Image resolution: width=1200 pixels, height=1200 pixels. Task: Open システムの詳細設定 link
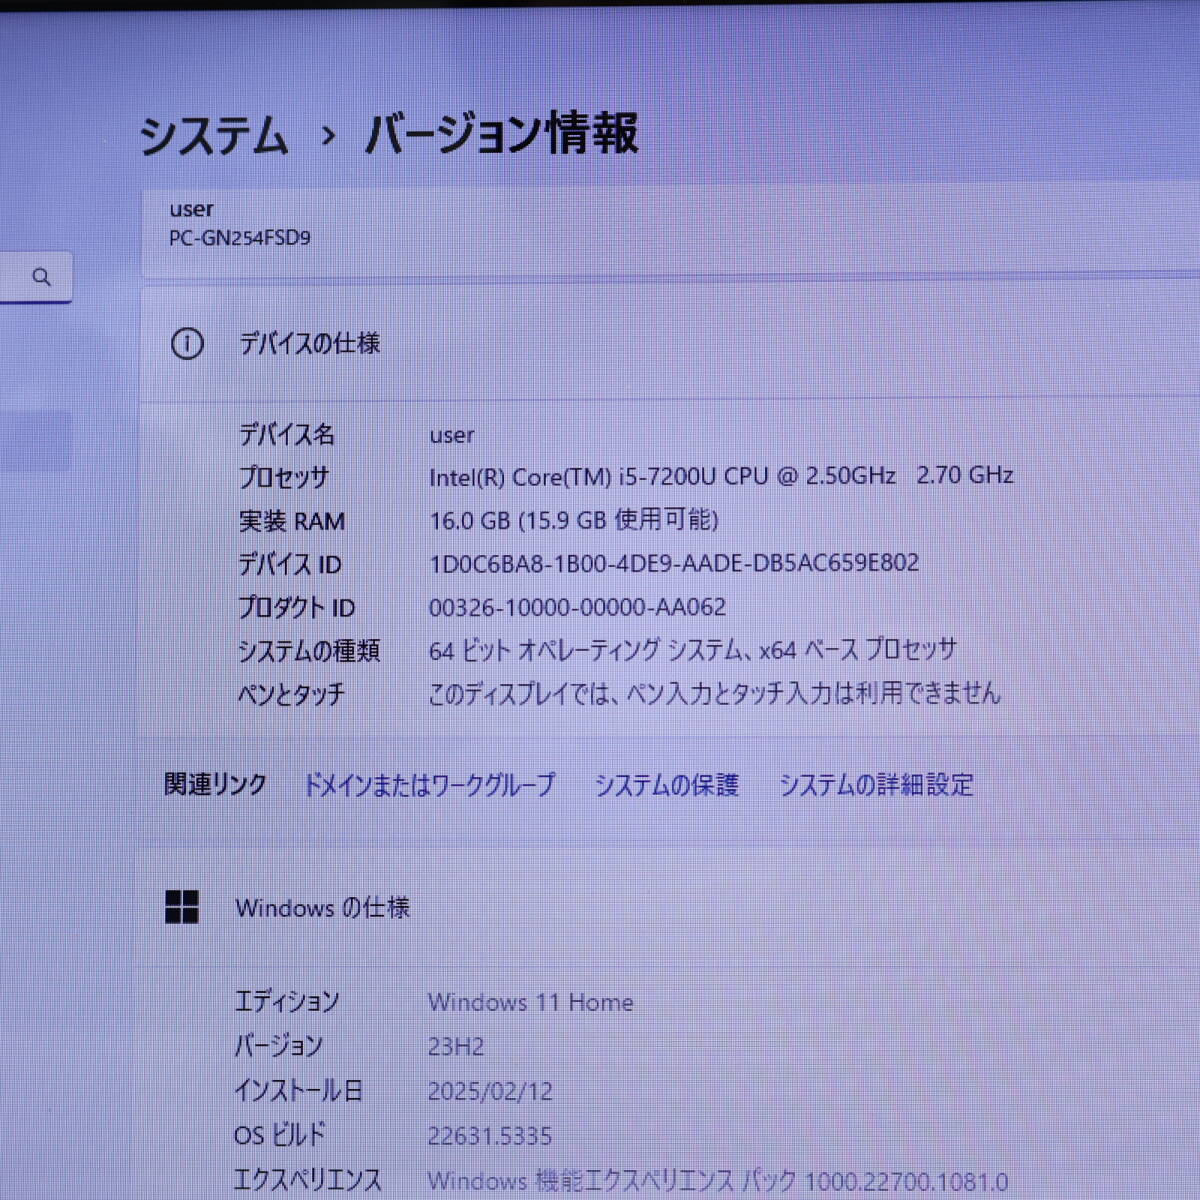coord(876,785)
